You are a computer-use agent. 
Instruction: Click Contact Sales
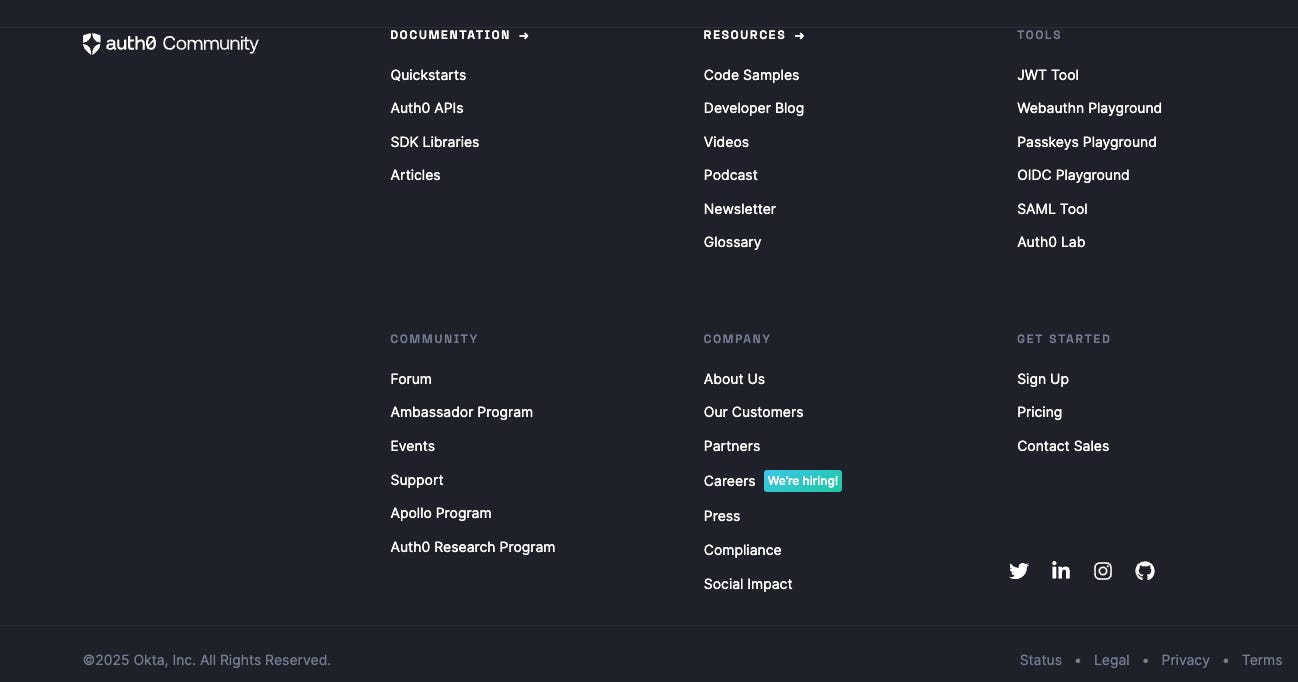tap(1063, 446)
